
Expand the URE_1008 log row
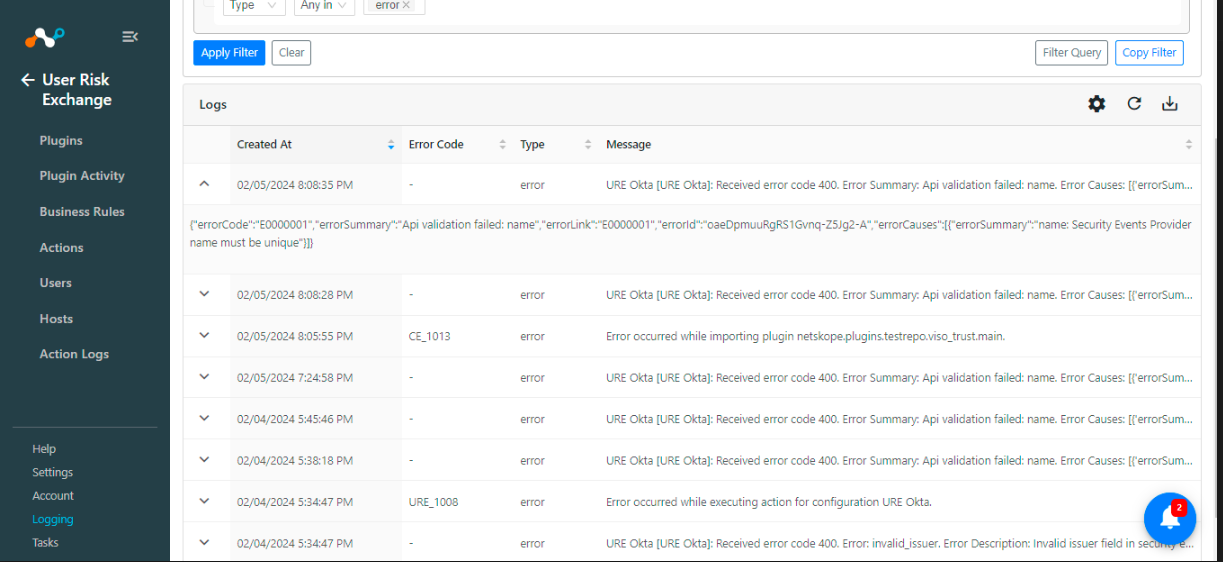click(x=204, y=502)
